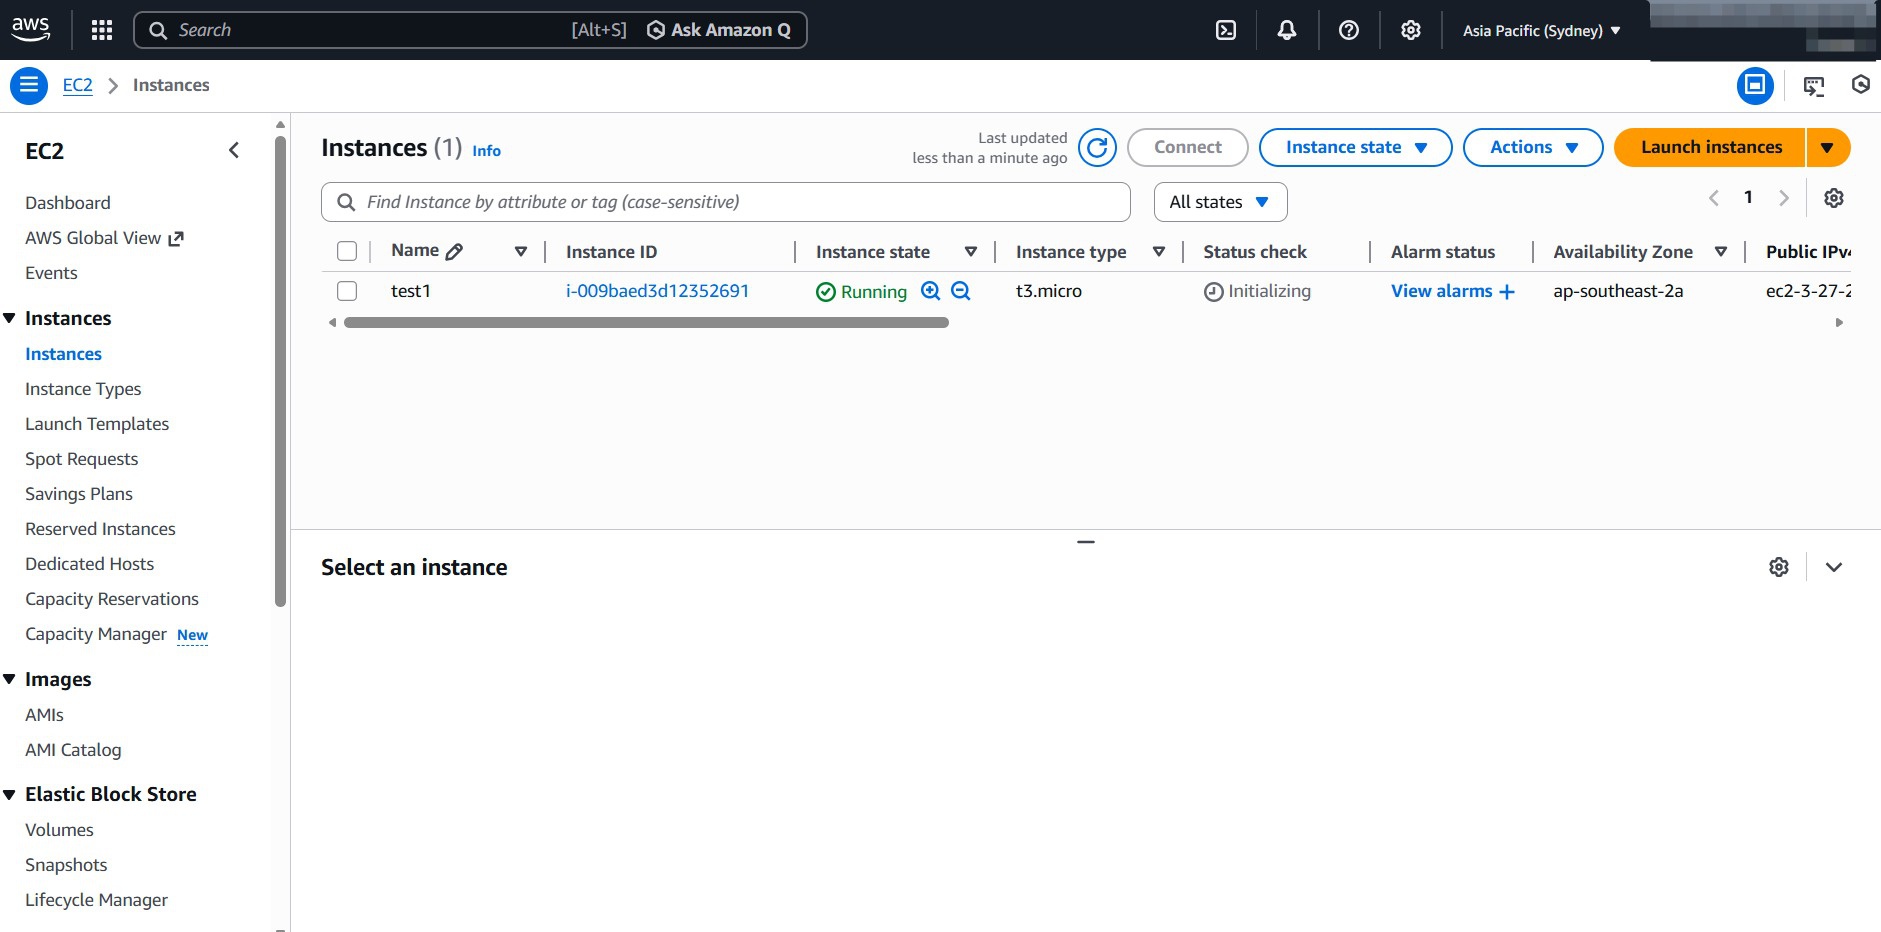The image size is (1881, 932).
Task: Open the Asia Pacific (Sydney) region selector
Action: 1541,30
